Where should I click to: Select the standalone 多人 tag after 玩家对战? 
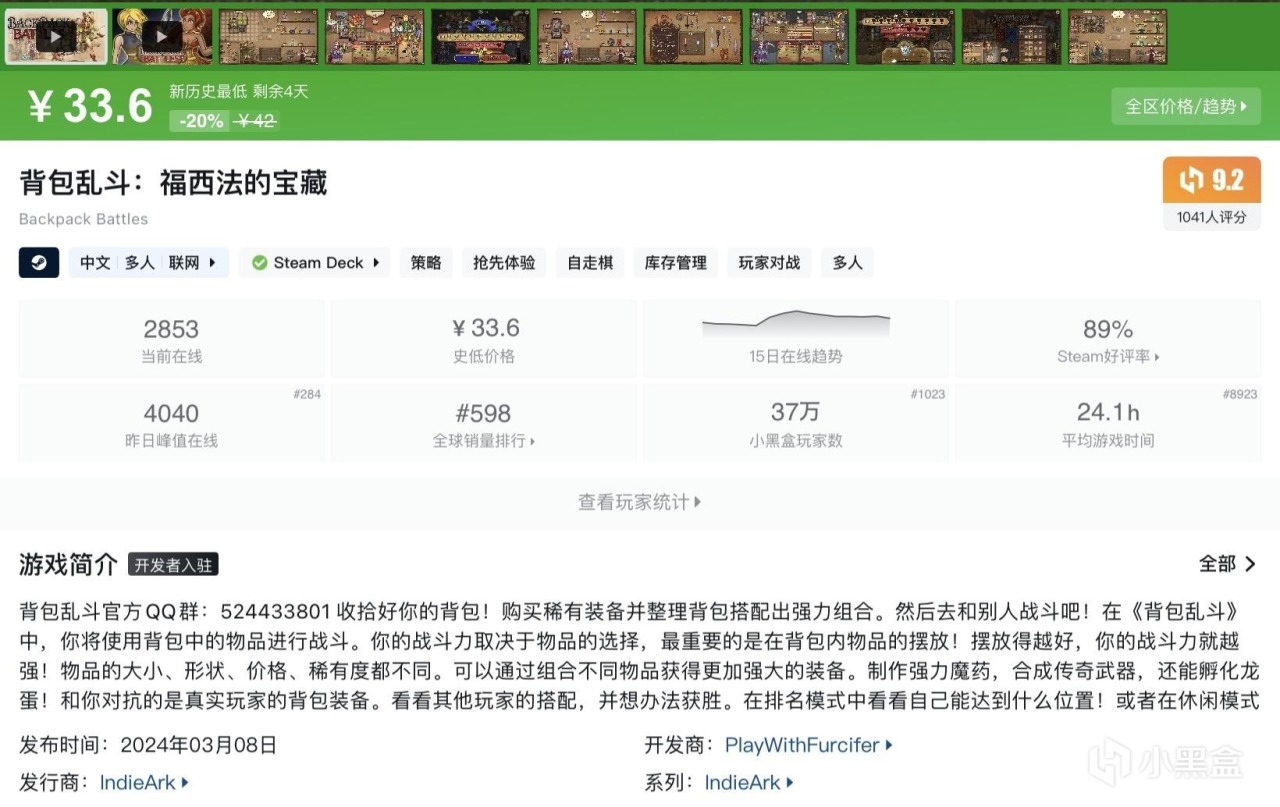point(848,263)
